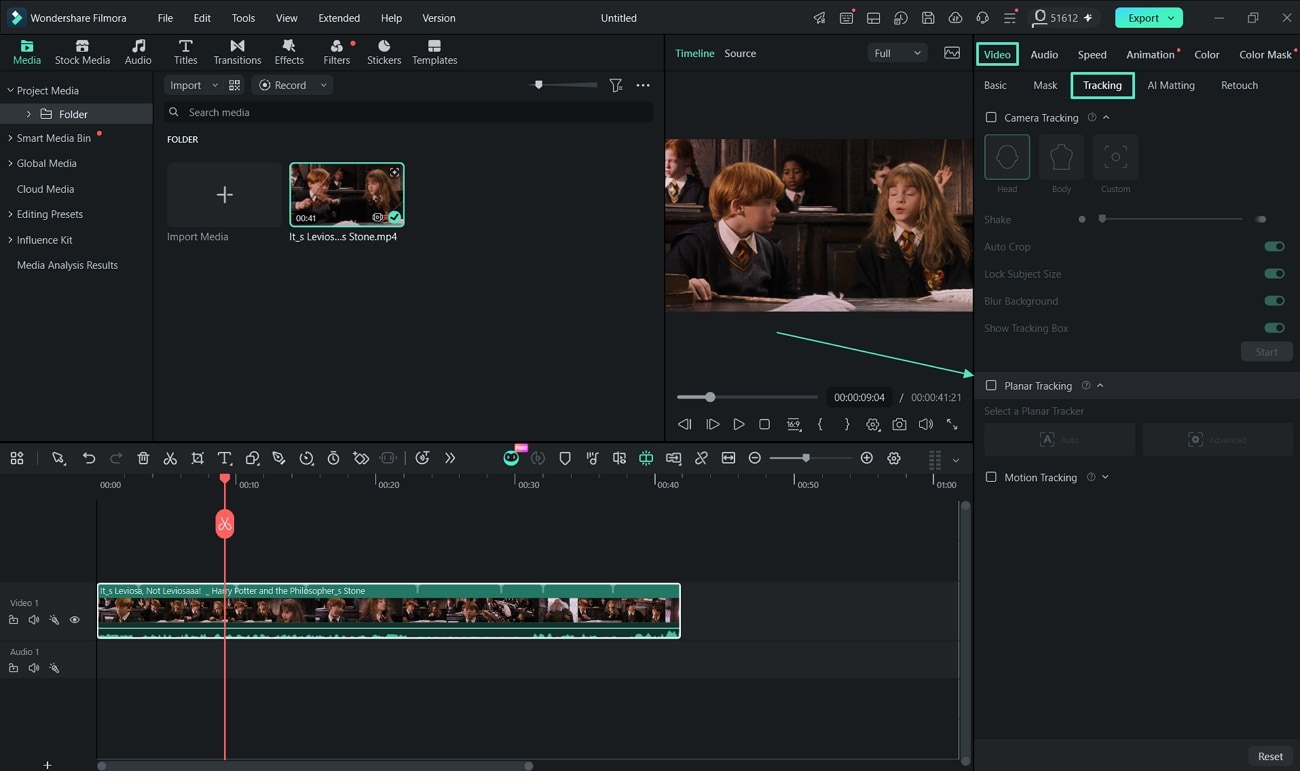Hide Video 1 track with eye icon
Screen dimensions: 1300x771
point(74,620)
